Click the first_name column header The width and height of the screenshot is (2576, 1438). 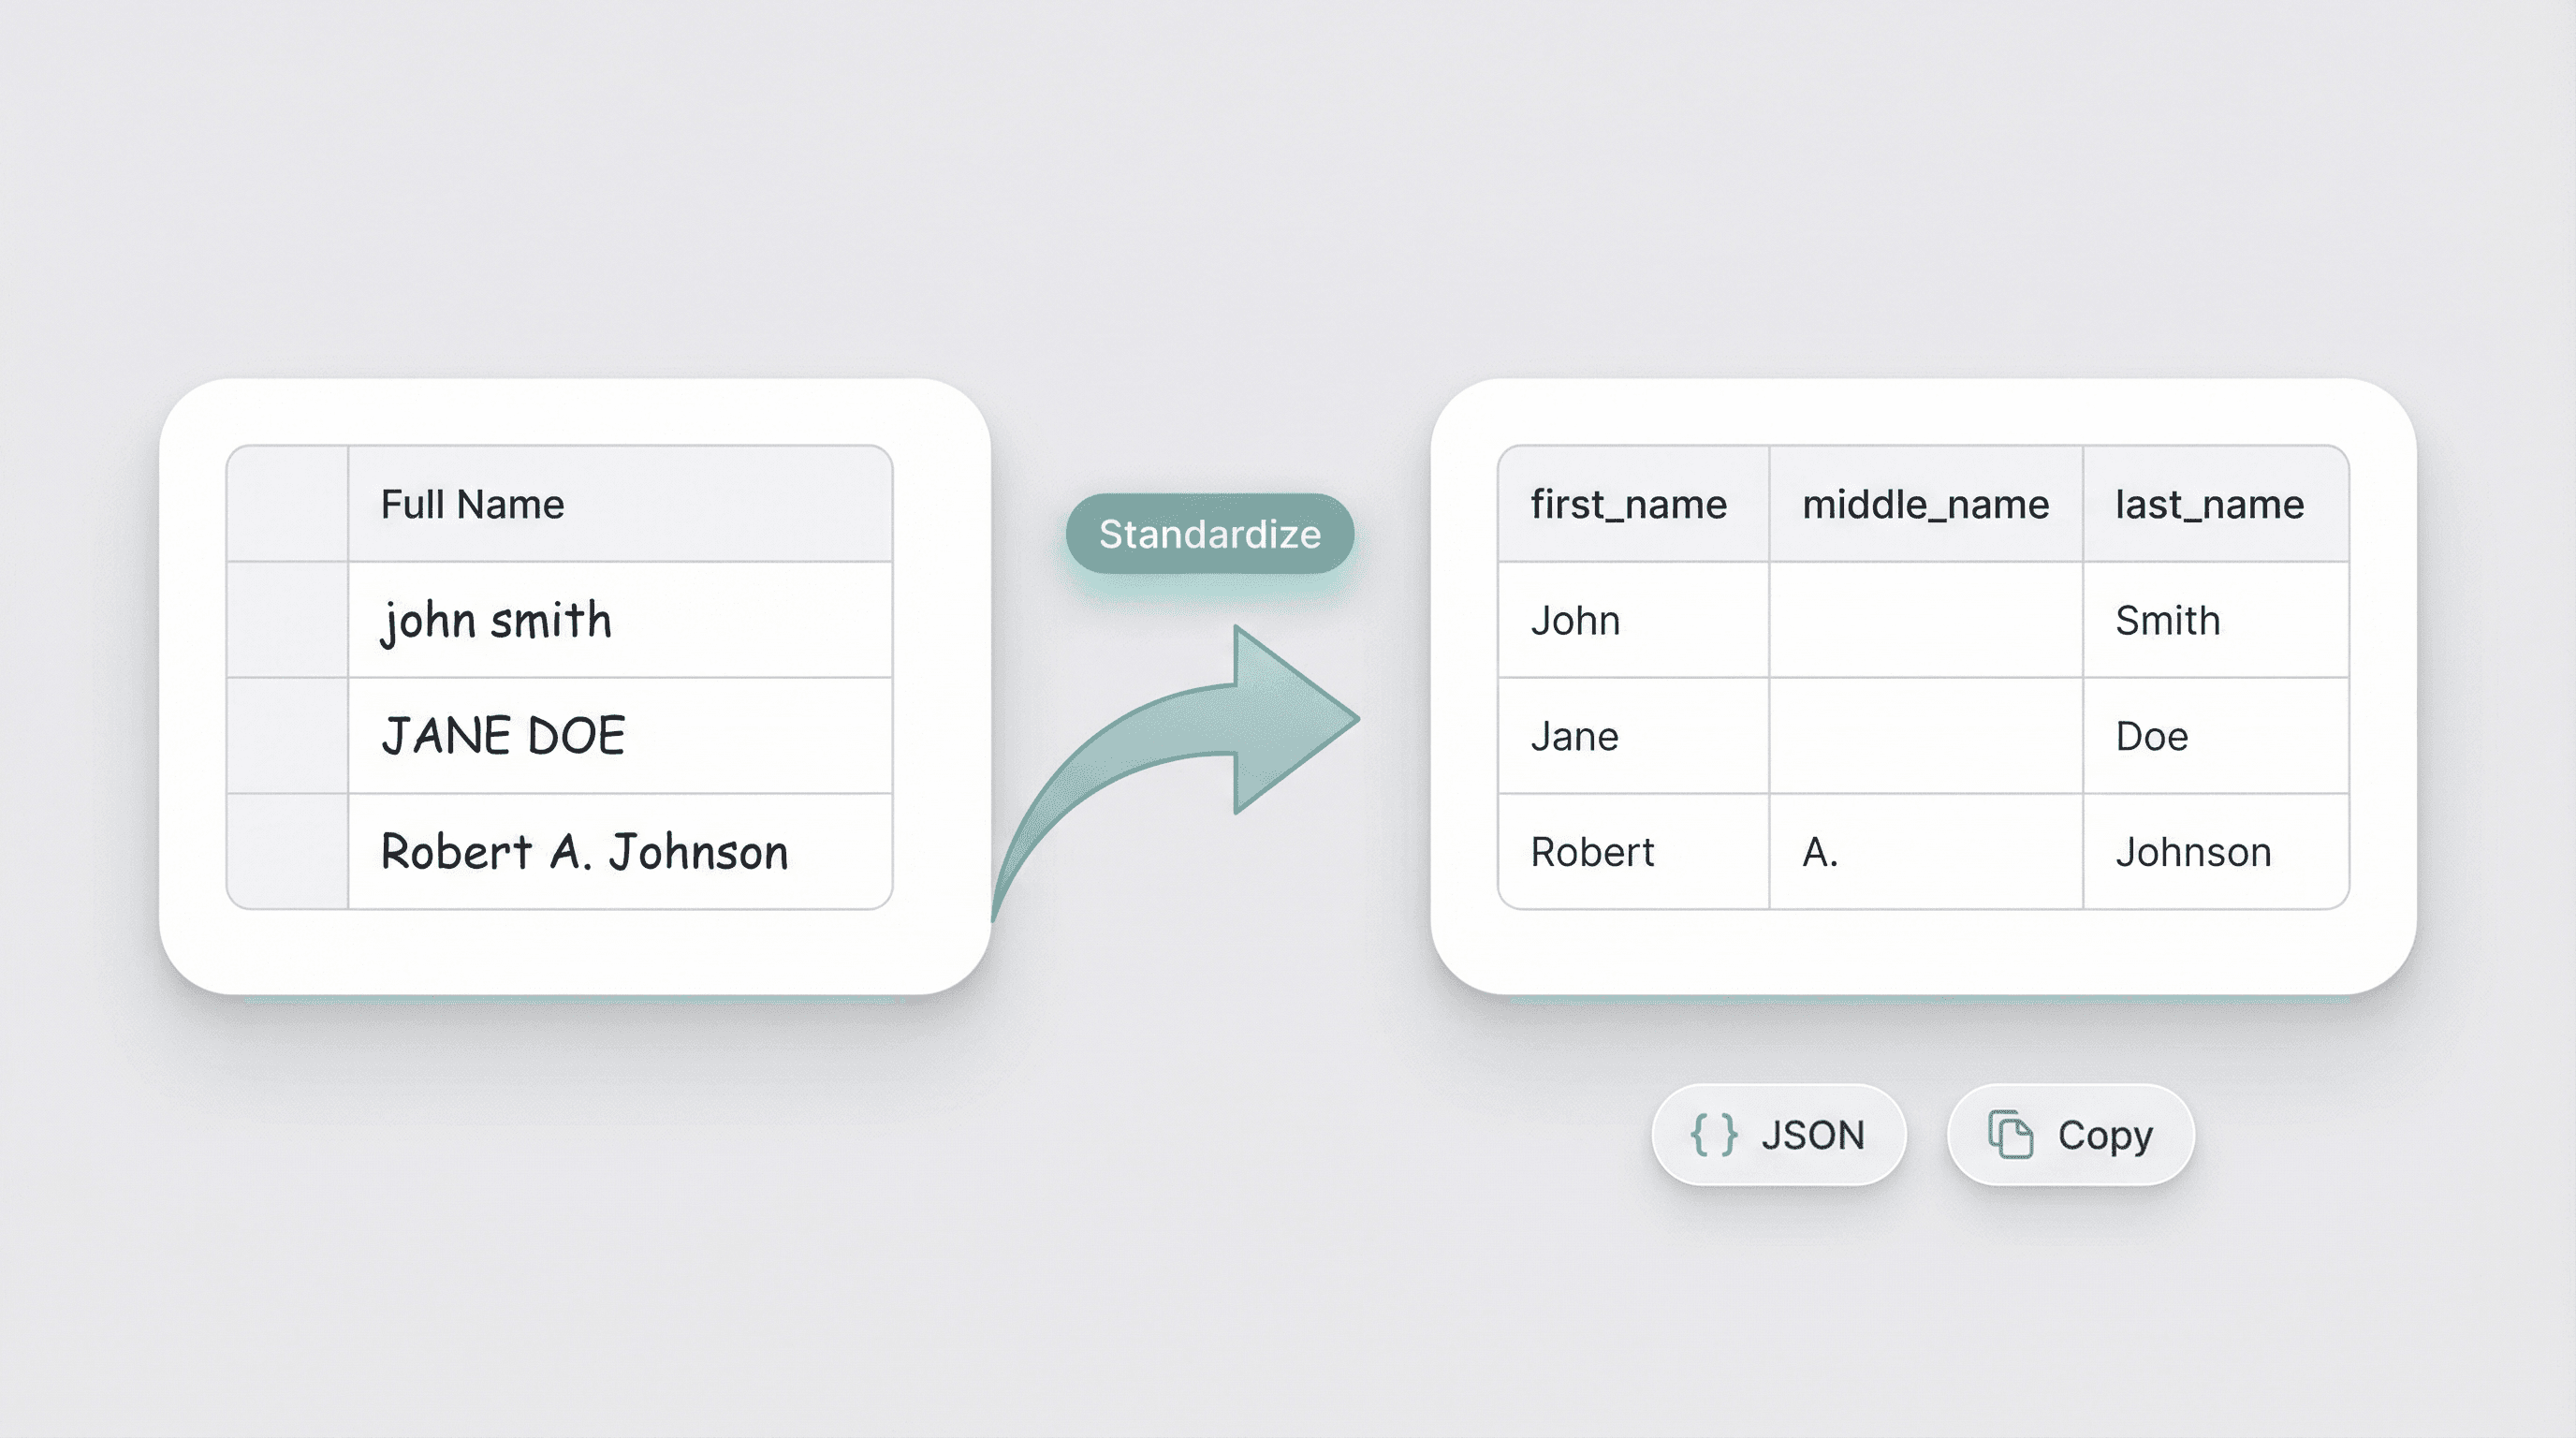1630,504
